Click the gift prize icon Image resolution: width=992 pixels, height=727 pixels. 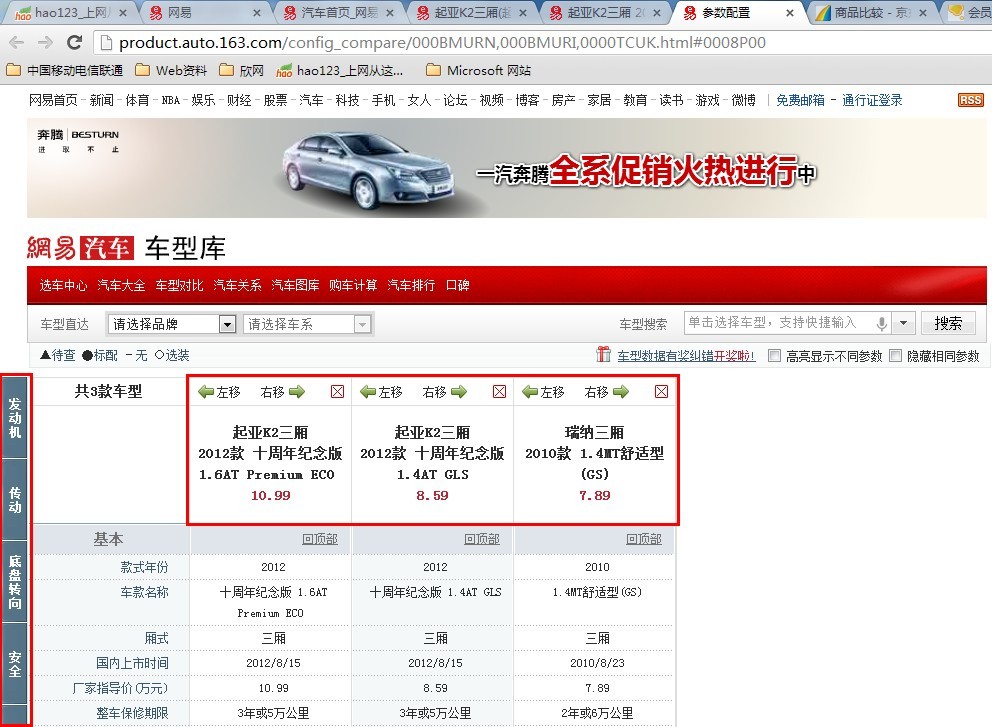click(604, 354)
